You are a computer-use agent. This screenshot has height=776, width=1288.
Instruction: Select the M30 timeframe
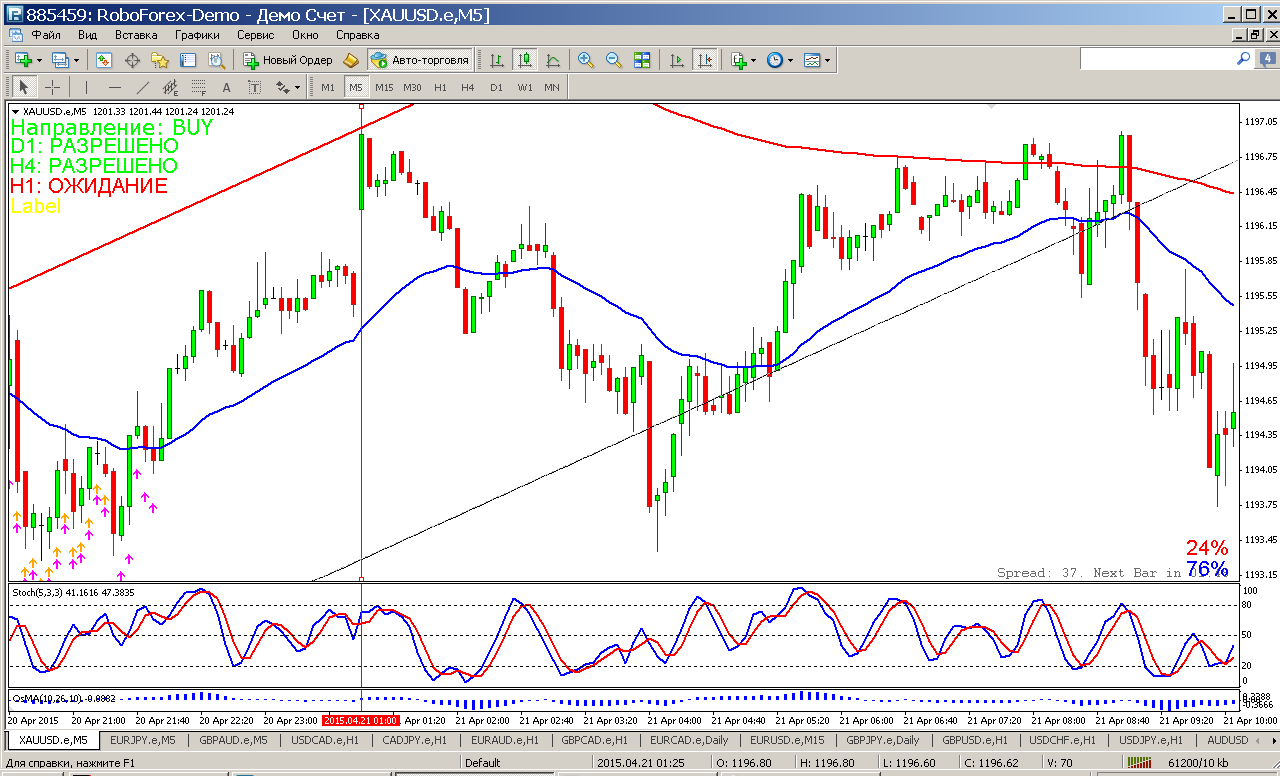point(412,87)
